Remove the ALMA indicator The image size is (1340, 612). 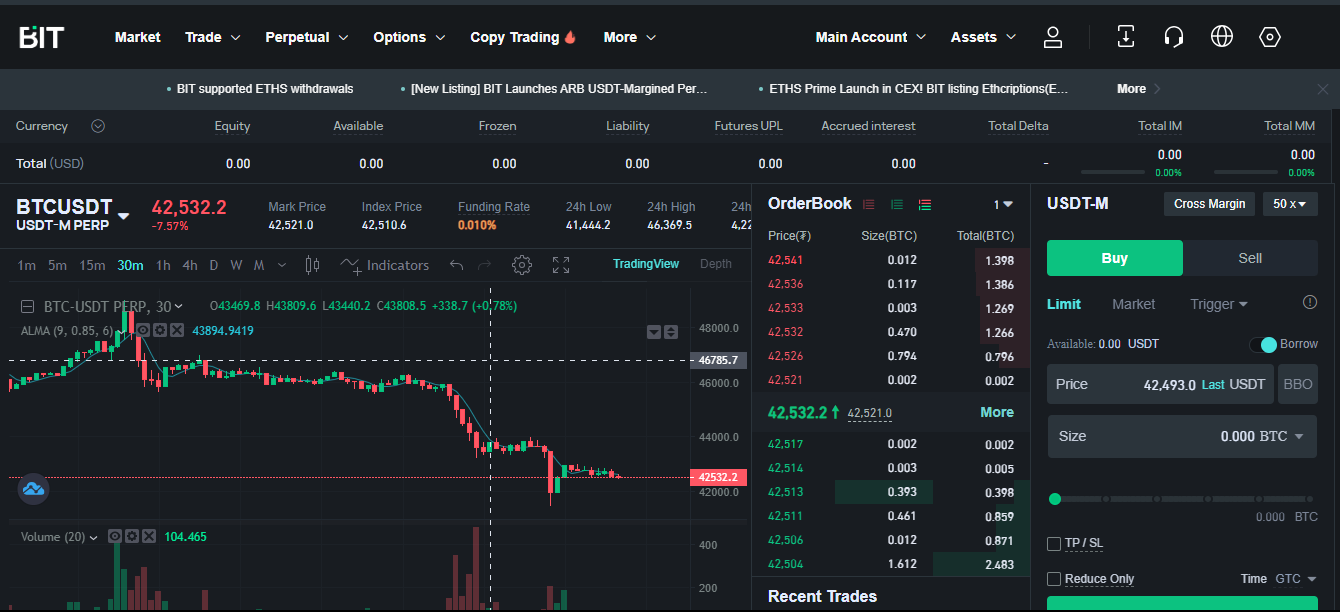tap(177, 330)
